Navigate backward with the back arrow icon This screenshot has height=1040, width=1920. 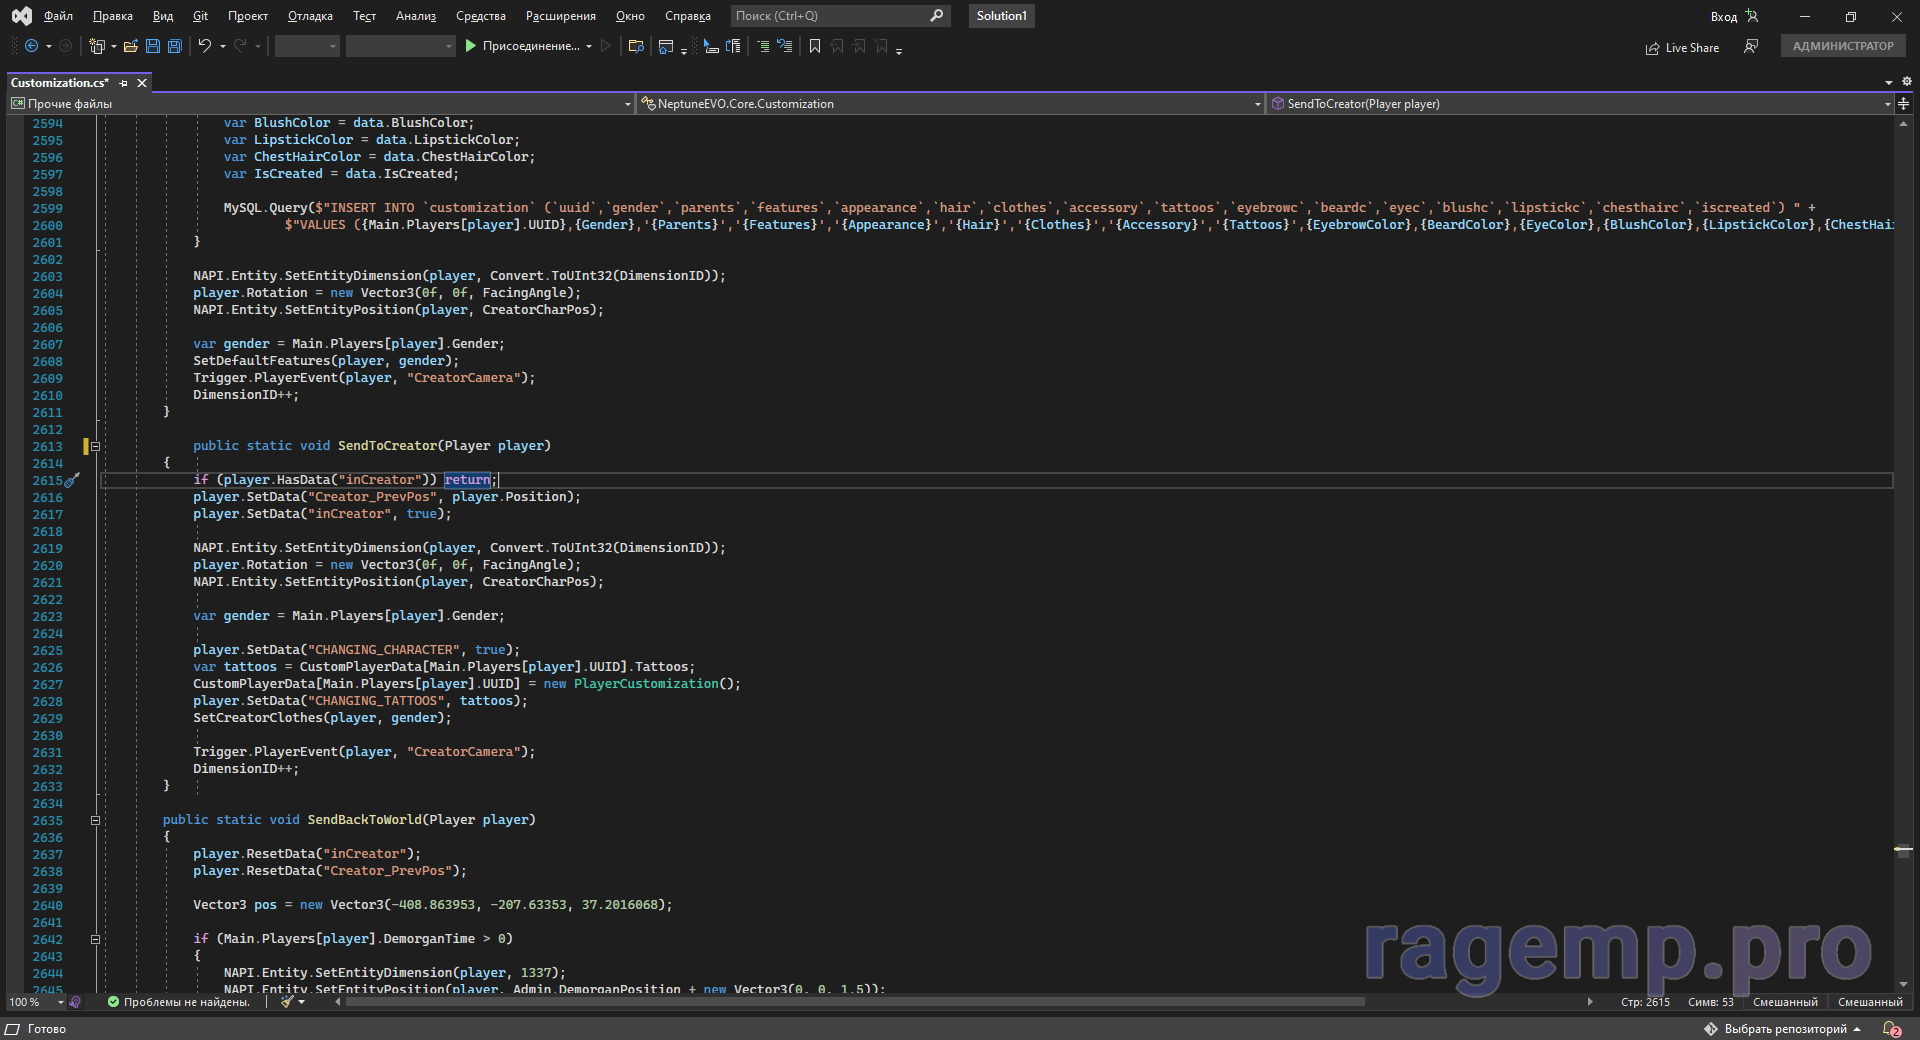coord(32,46)
